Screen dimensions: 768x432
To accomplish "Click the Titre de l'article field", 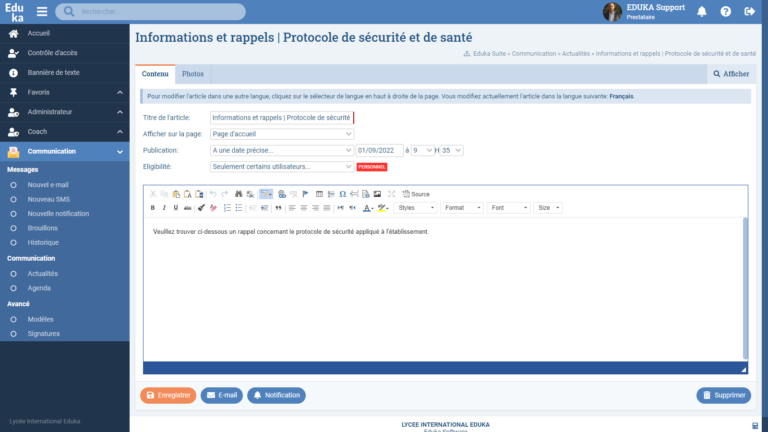I will point(282,118).
